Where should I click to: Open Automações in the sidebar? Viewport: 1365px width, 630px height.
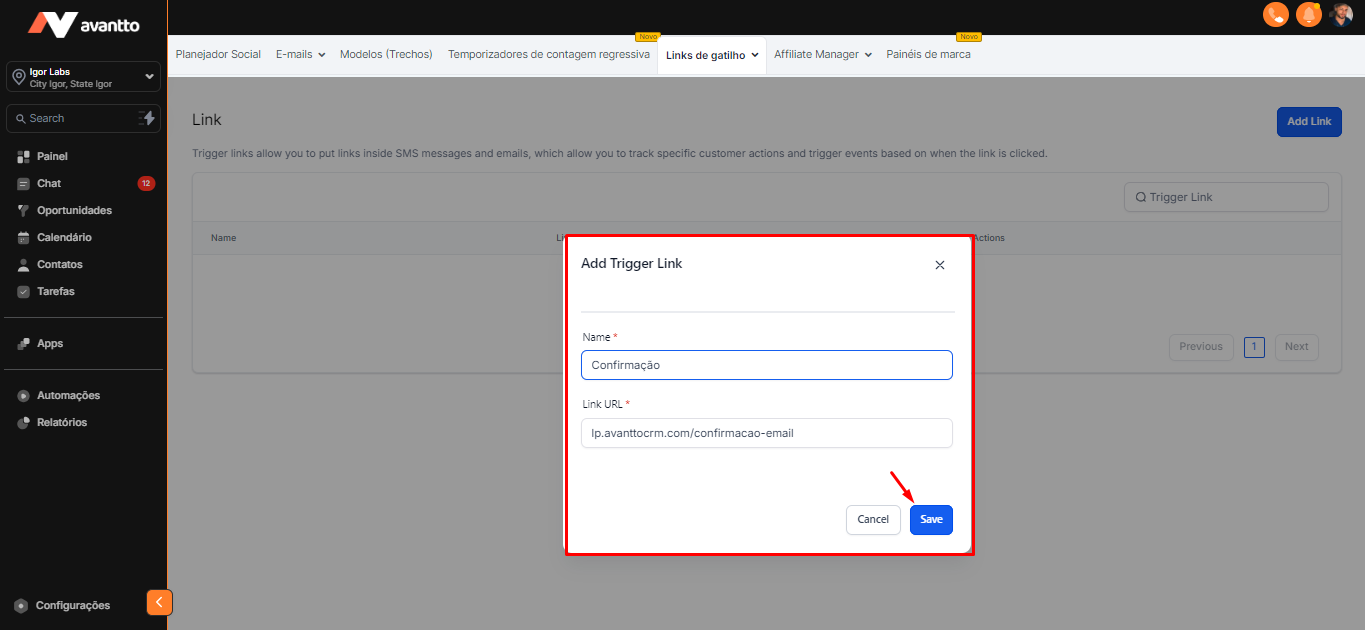pyautogui.click(x=68, y=396)
